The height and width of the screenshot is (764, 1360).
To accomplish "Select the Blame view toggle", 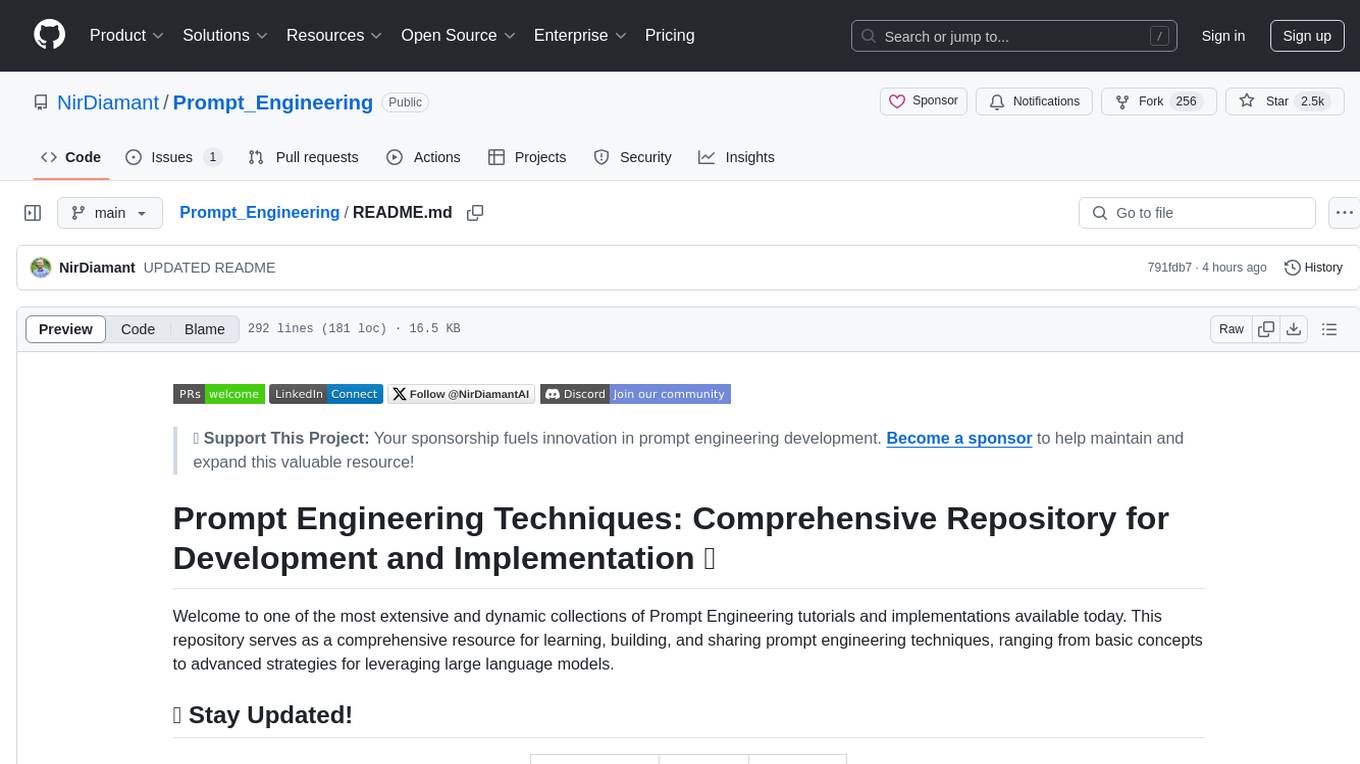I will tap(204, 329).
